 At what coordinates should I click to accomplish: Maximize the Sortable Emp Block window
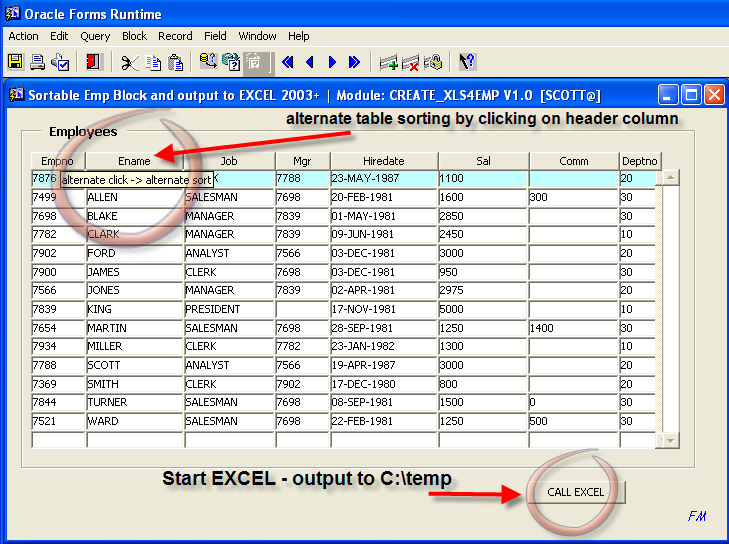point(691,95)
